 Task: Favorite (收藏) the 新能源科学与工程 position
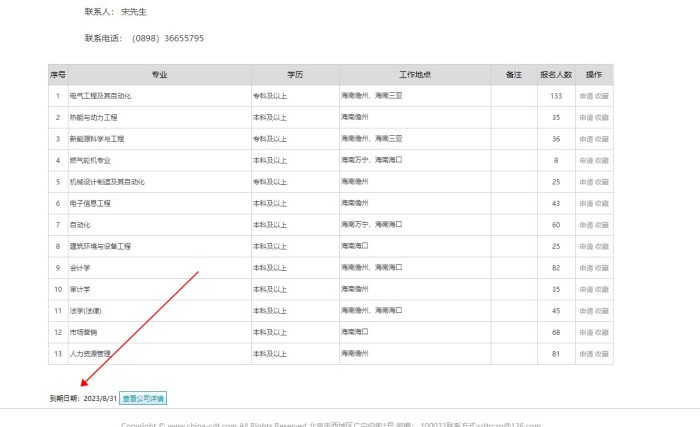tap(602, 139)
